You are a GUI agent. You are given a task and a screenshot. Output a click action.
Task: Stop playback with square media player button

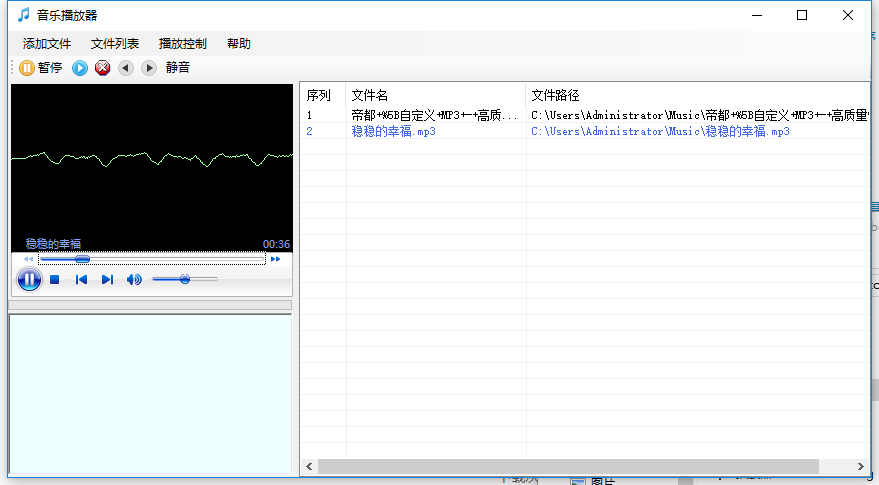coord(54,279)
